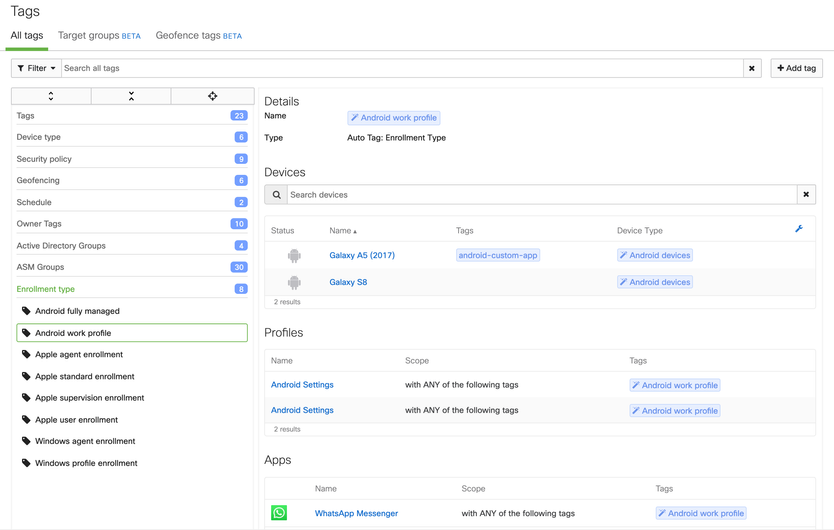Click the crosshair locate tag button

click(x=212, y=96)
